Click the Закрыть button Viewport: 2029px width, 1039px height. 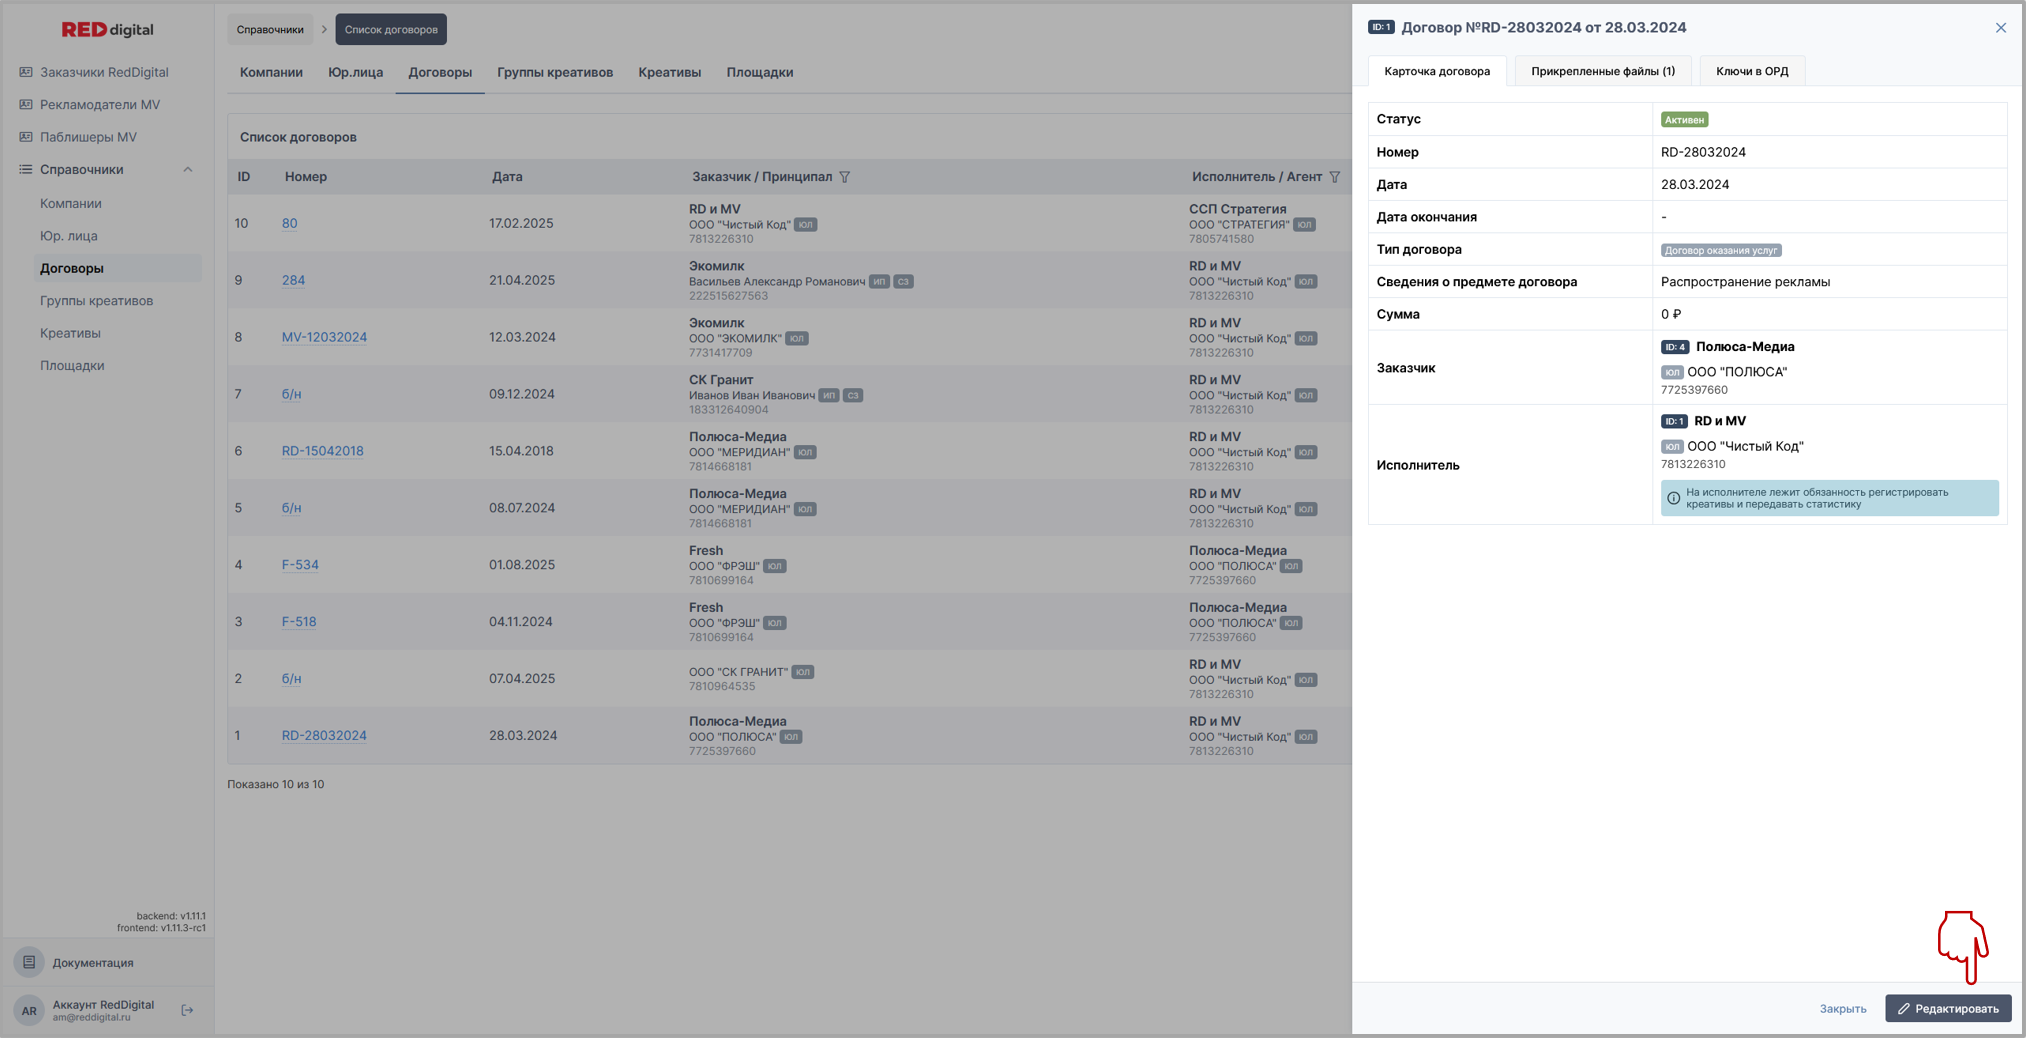click(x=1842, y=1009)
